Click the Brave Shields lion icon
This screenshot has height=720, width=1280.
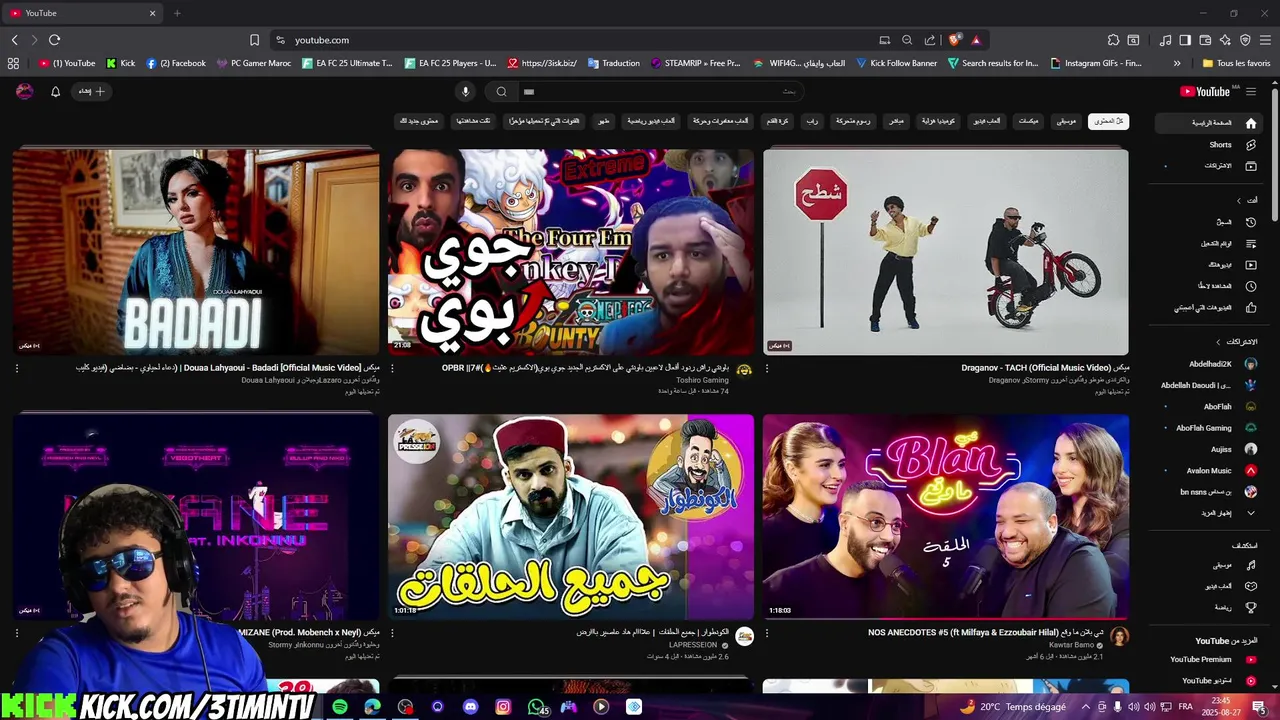(955, 40)
